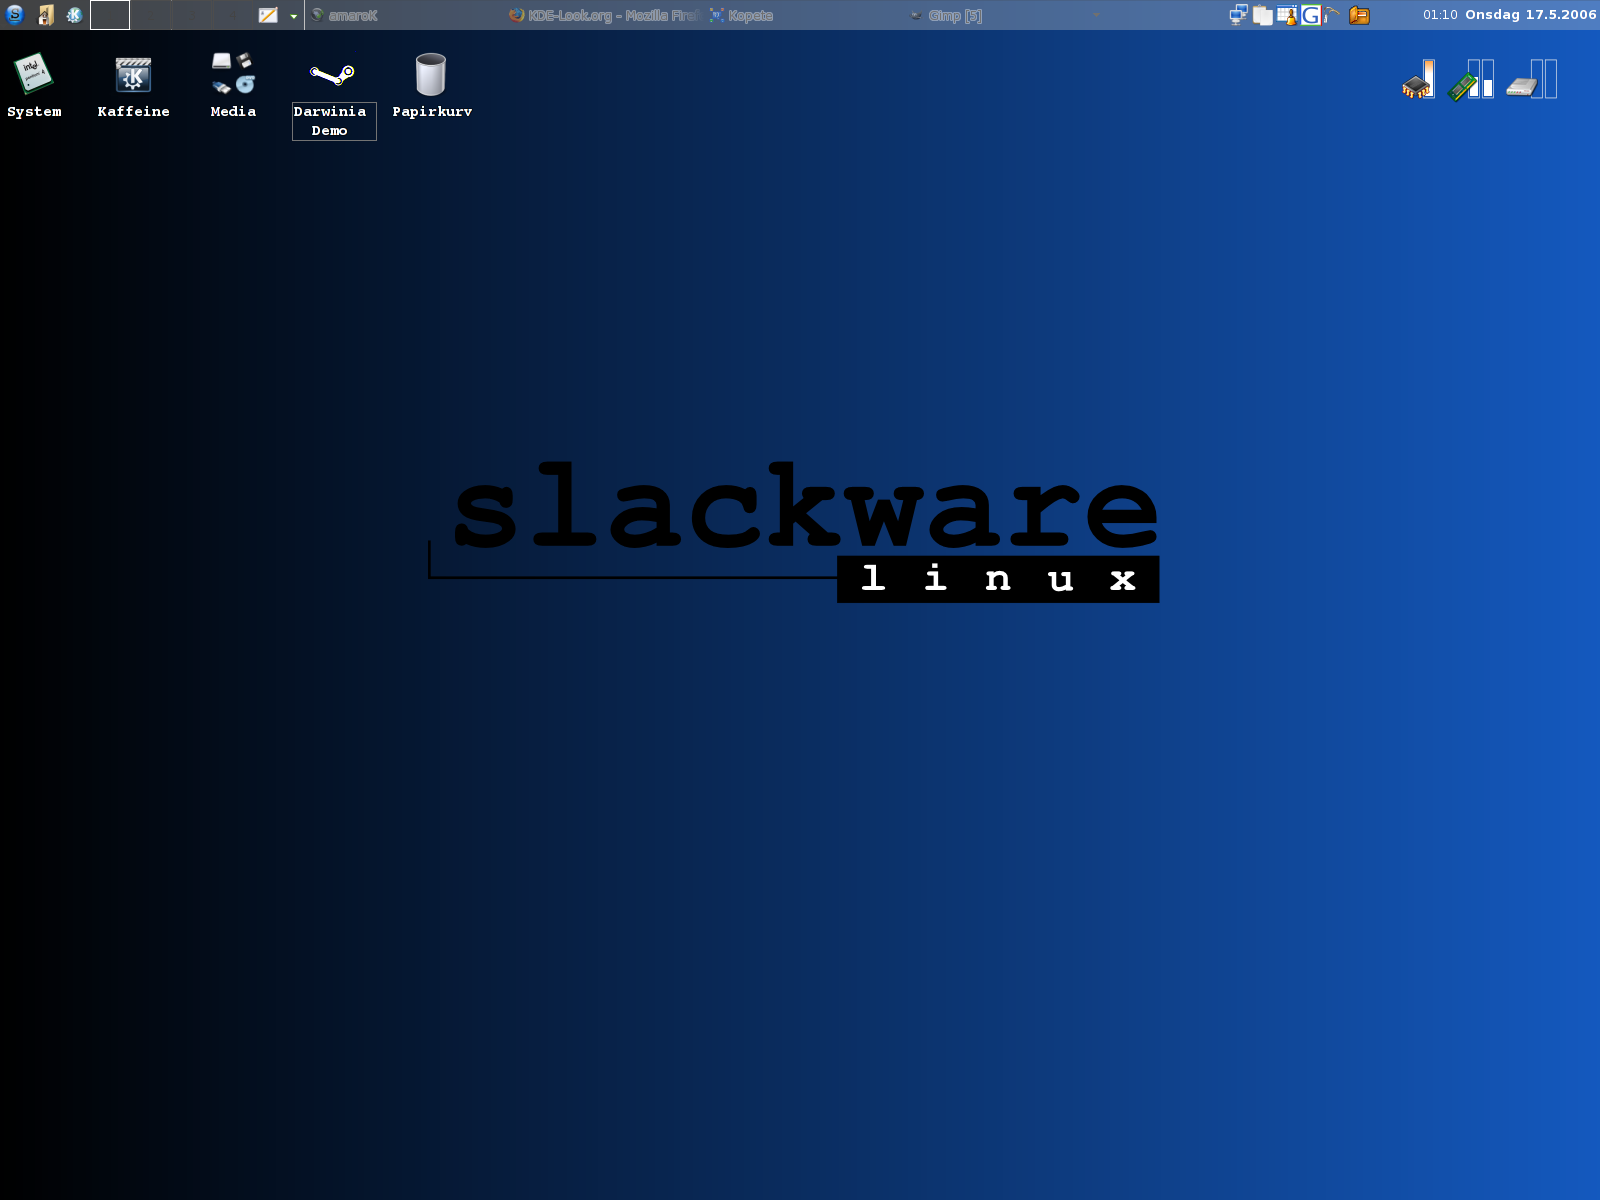Click the memory RAM usage monitor
Screen dimensions: 1600x1200
tap(1471, 79)
